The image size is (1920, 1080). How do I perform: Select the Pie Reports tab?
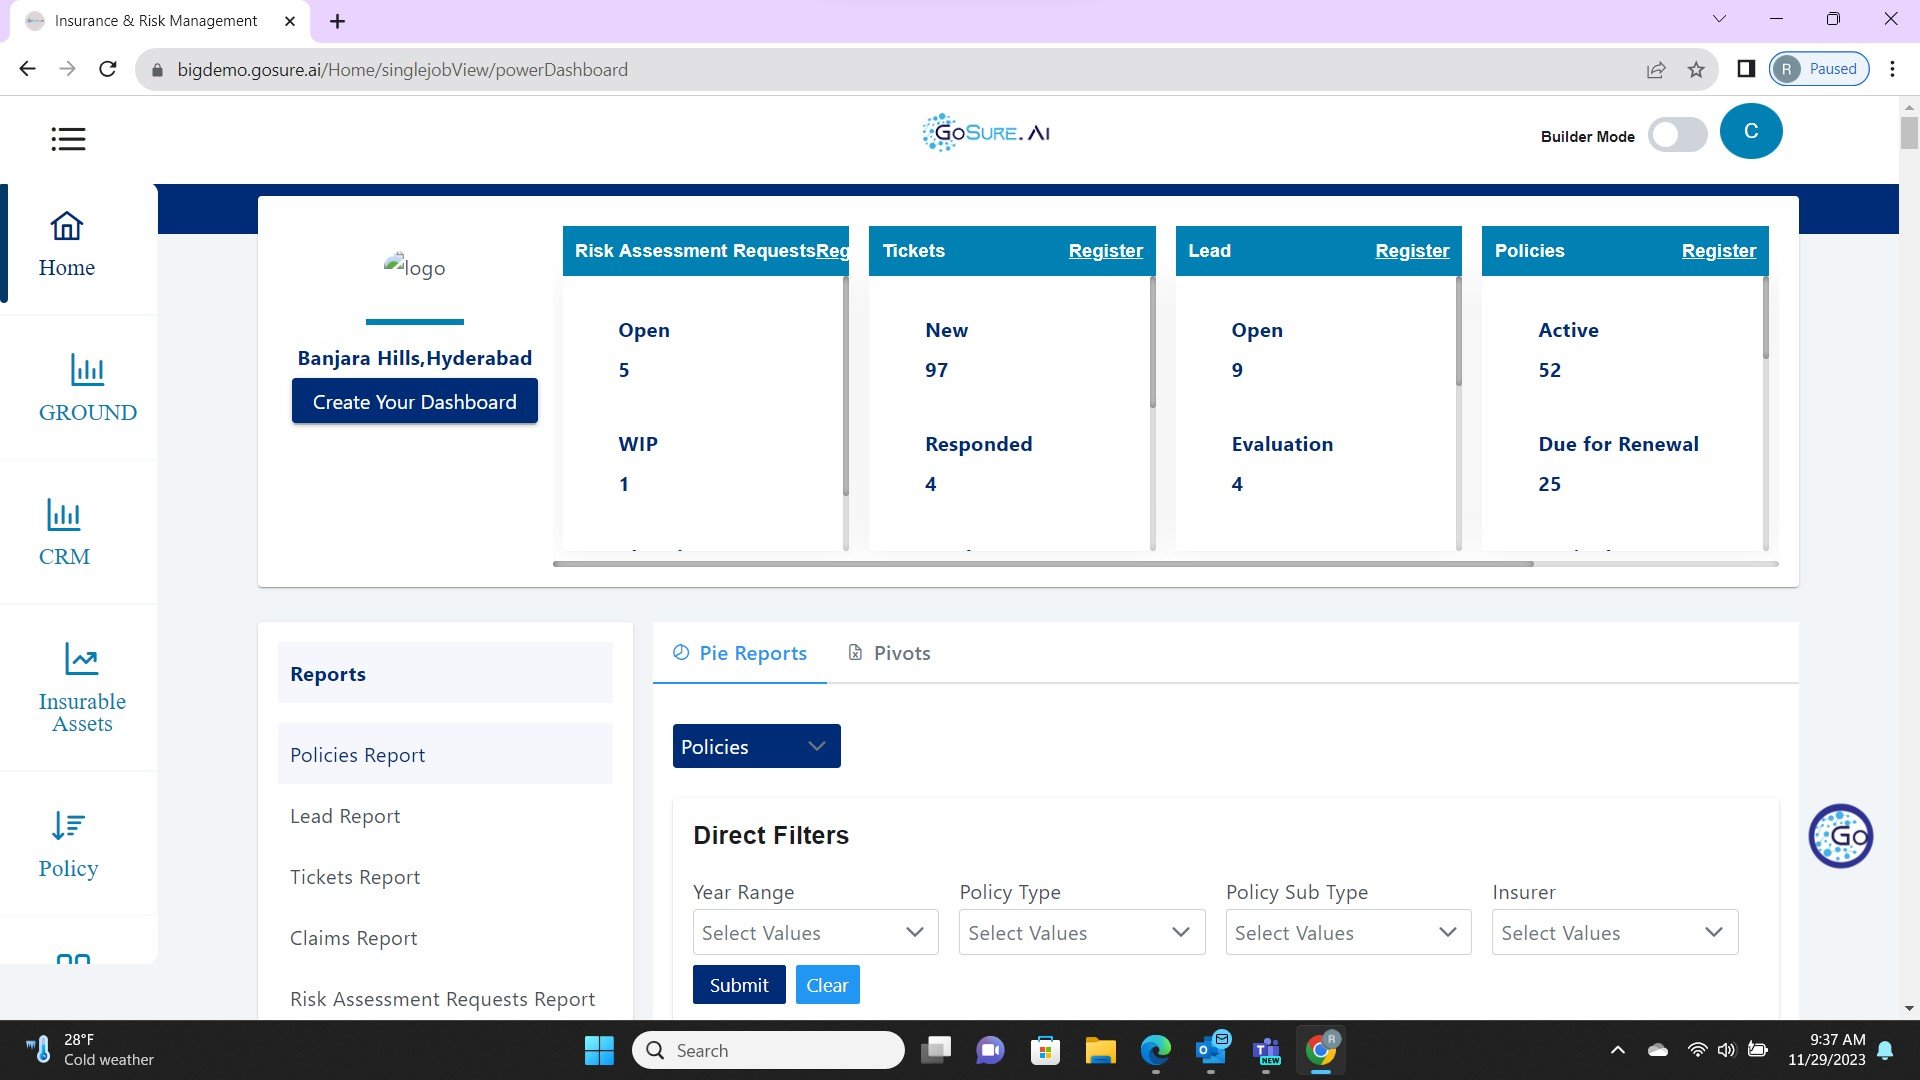(x=739, y=652)
